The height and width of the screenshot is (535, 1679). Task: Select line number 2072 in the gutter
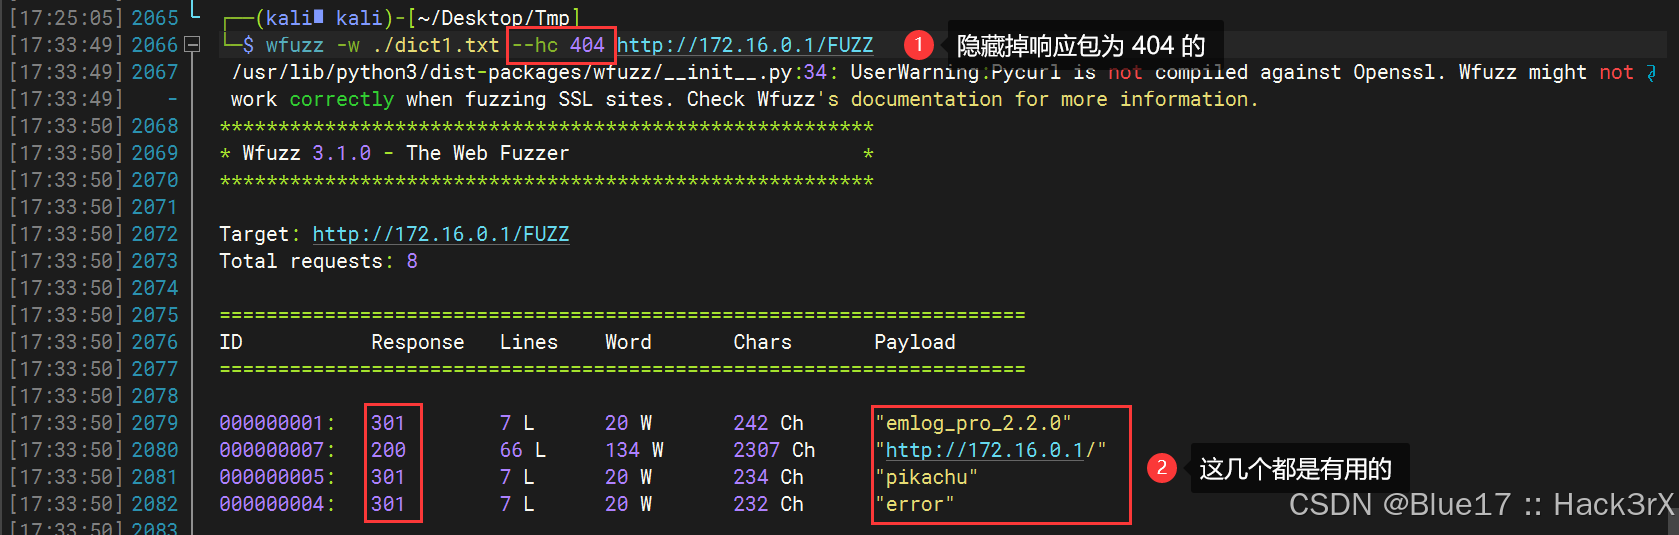click(x=155, y=234)
